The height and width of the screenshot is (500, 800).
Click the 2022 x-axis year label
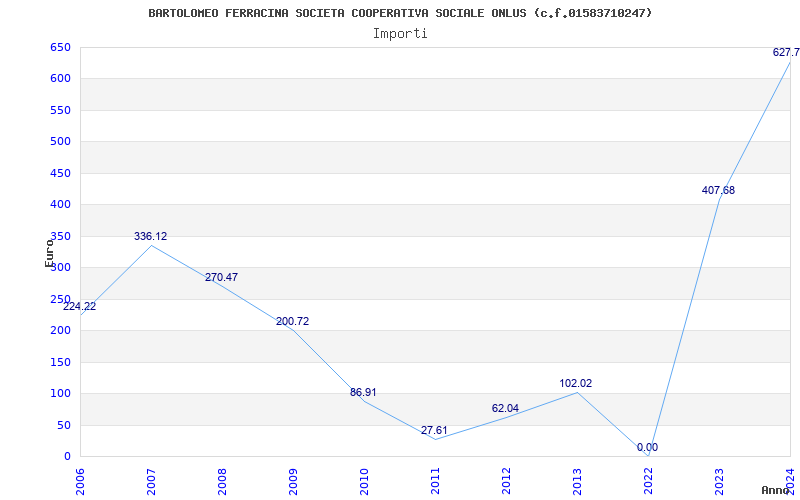(648, 482)
